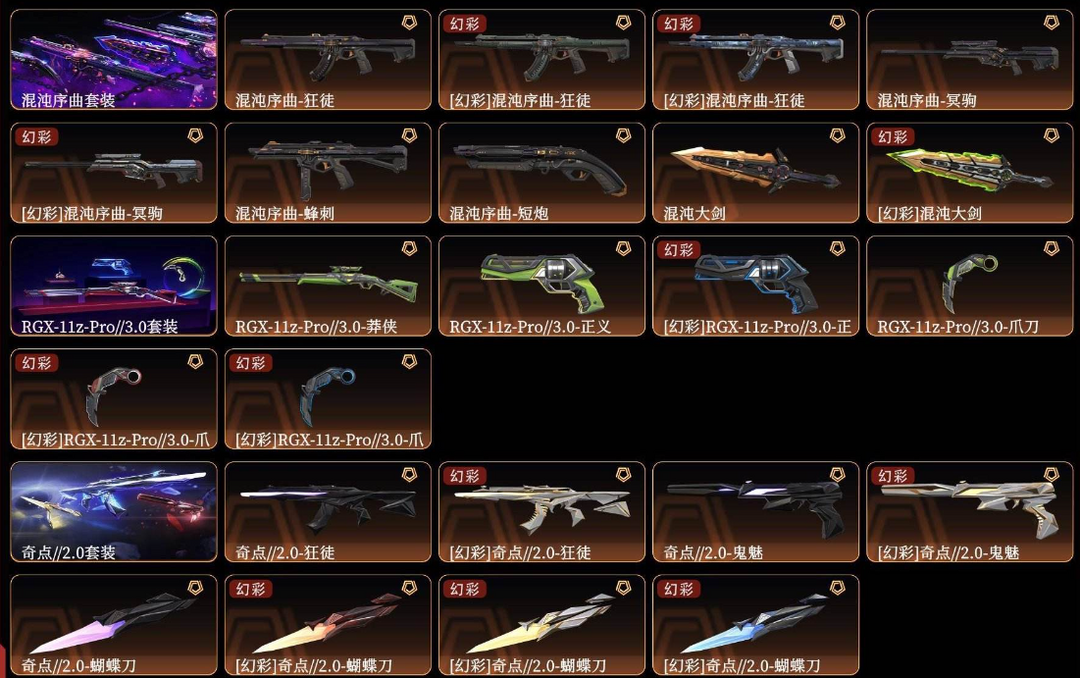Open the 混沌序曲套装 bundle card
This screenshot has width=1080, height=678.
click(114, 60)
